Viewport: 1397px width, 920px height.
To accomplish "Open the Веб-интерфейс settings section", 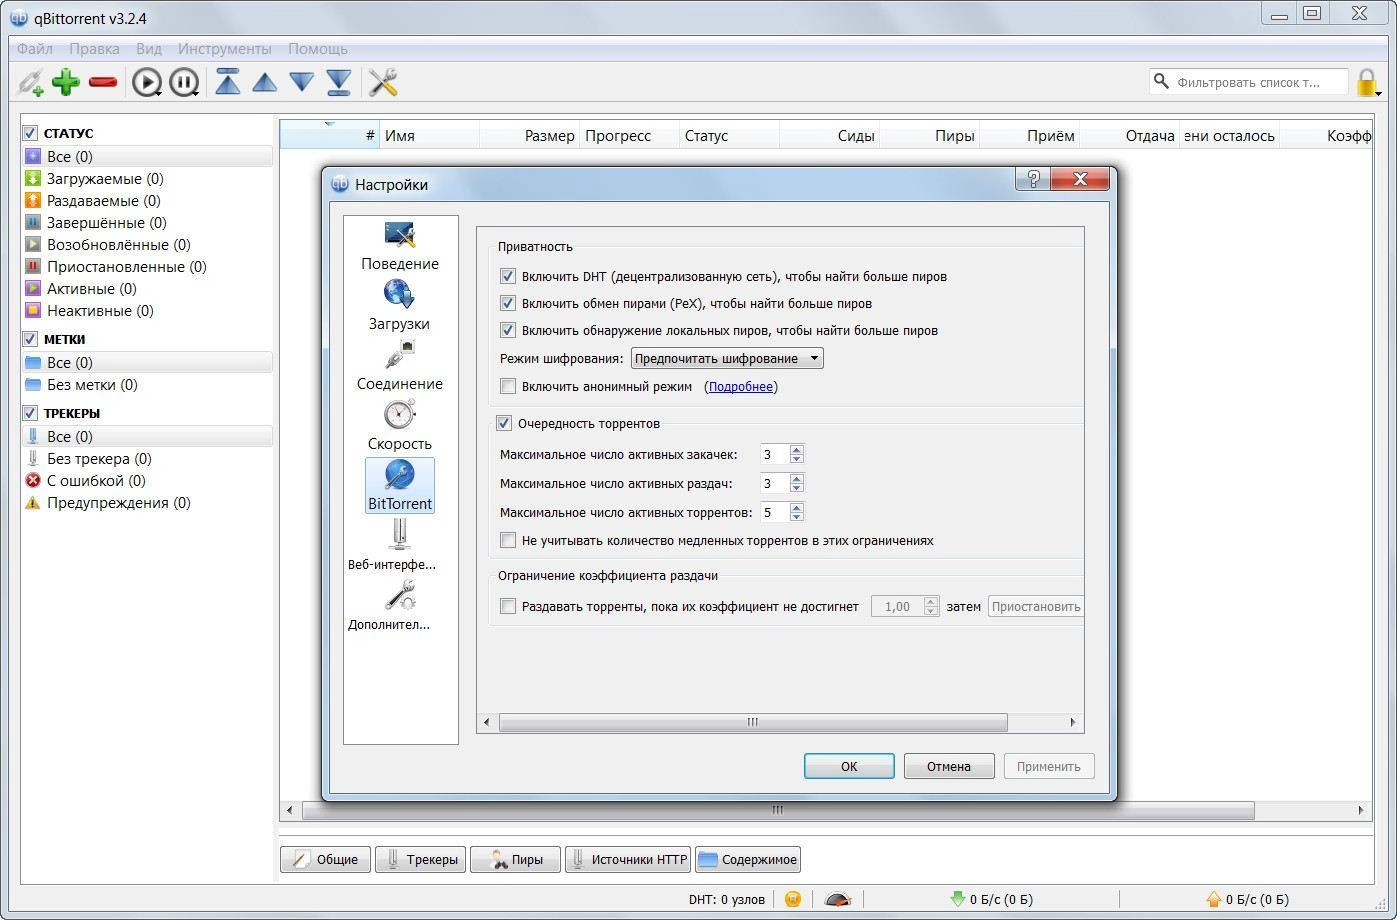I will click(393, 546).
